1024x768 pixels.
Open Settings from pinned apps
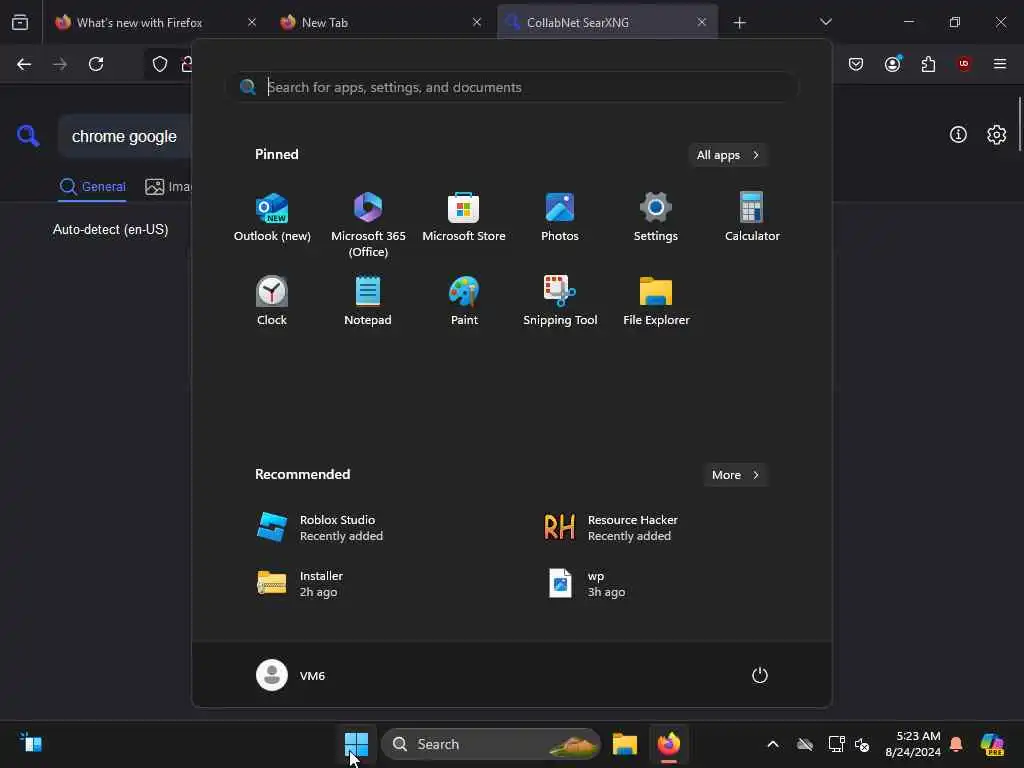pos(656,217)
